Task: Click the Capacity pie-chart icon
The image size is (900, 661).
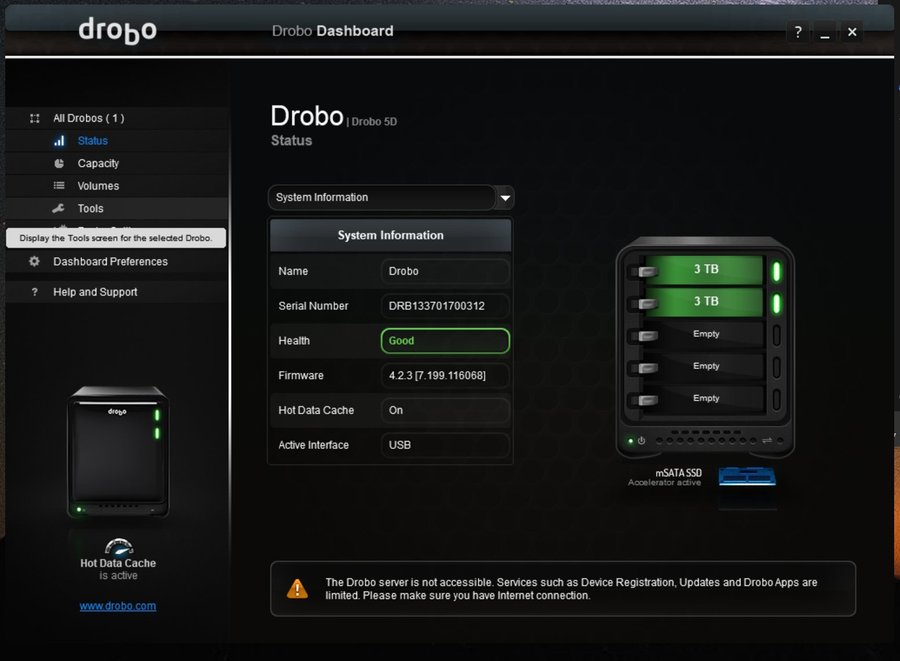Action: click(x=59, y=163)
